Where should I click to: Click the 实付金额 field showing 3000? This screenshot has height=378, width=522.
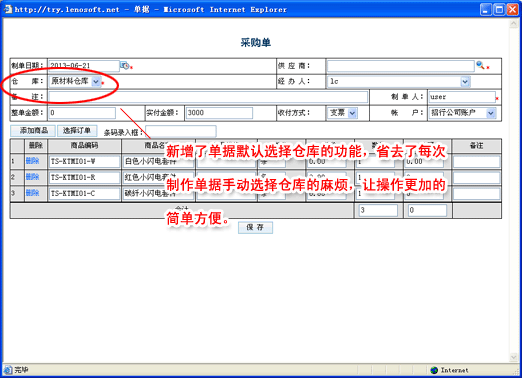click(x=219, y=113)
